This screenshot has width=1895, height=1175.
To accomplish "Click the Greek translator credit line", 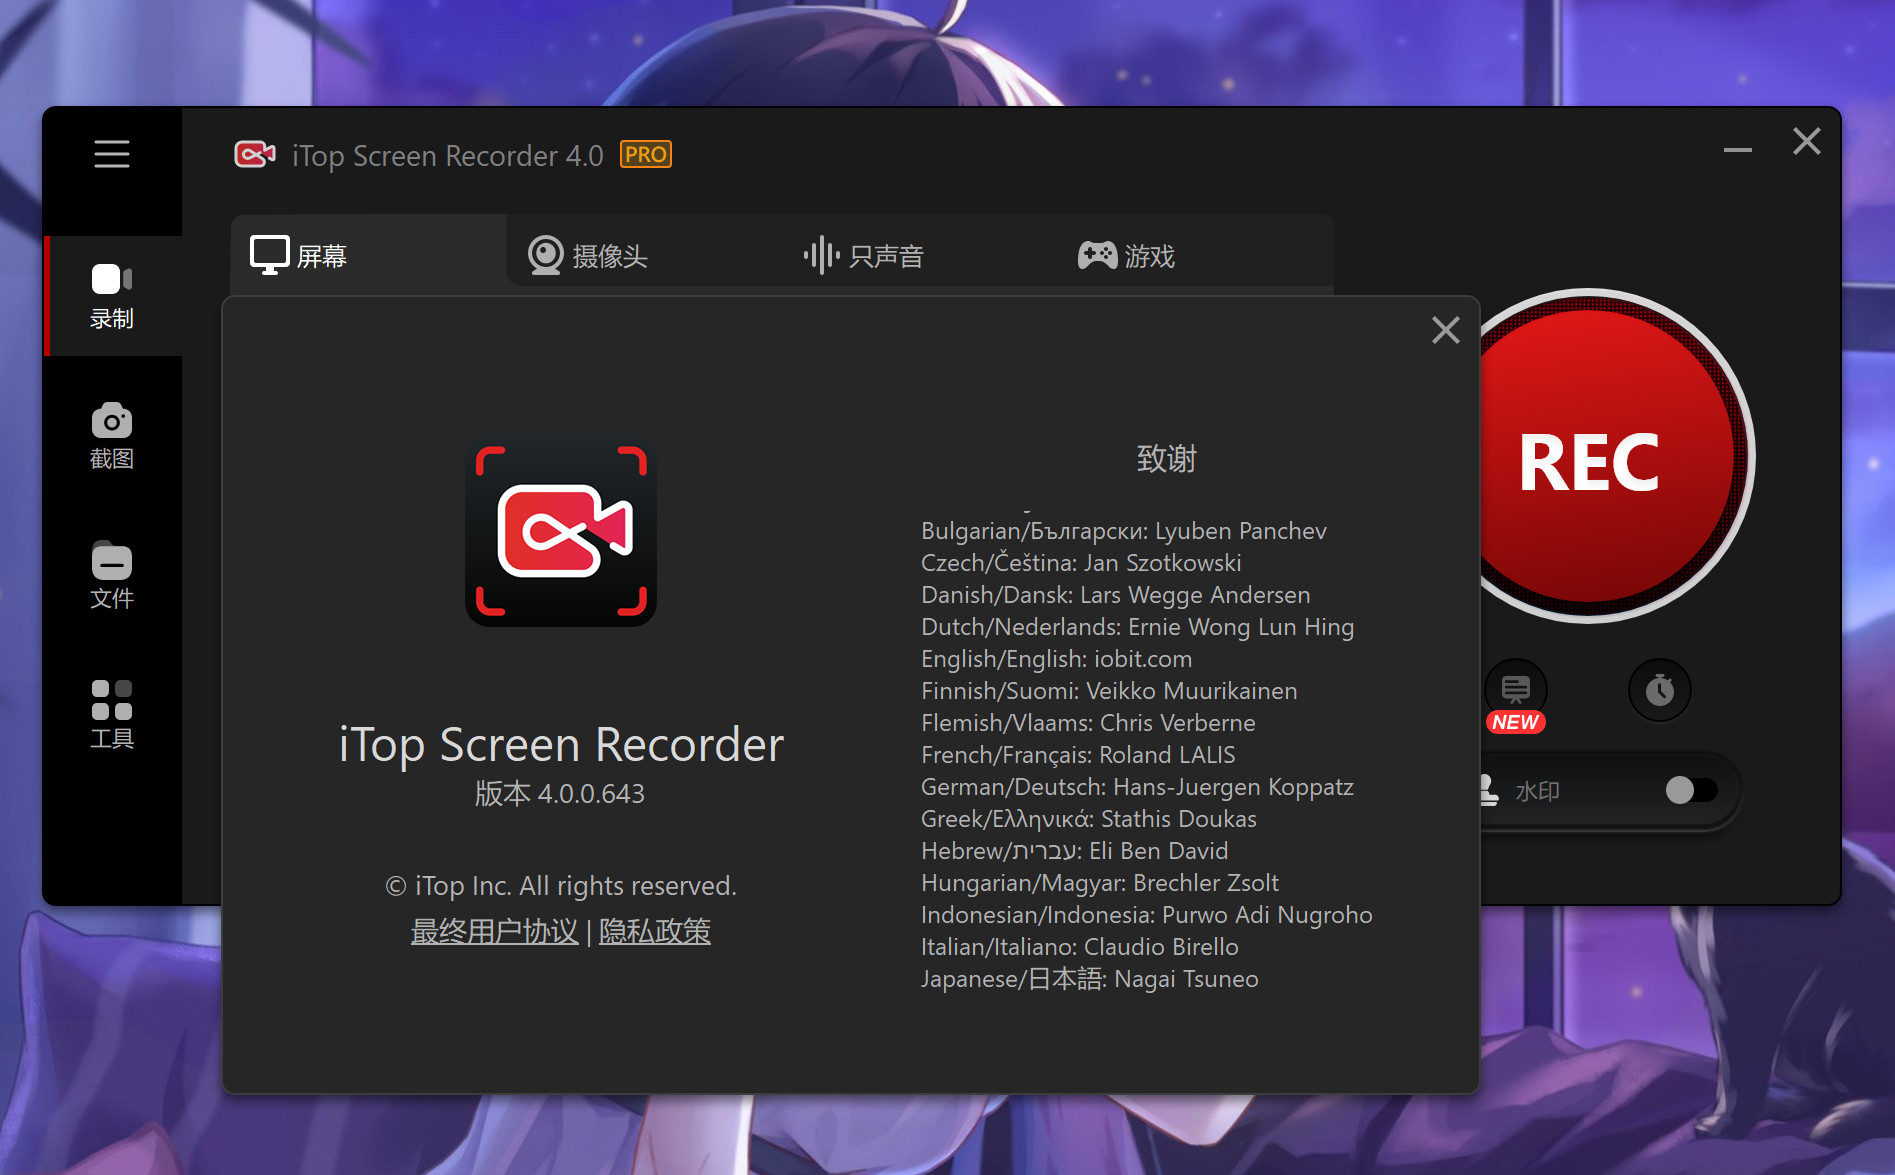I will (x=1089, y=819).
